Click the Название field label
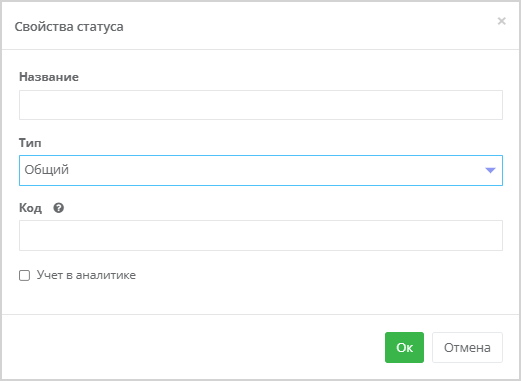The height and width of the screenshot is (381, 521). pos(49,77)
